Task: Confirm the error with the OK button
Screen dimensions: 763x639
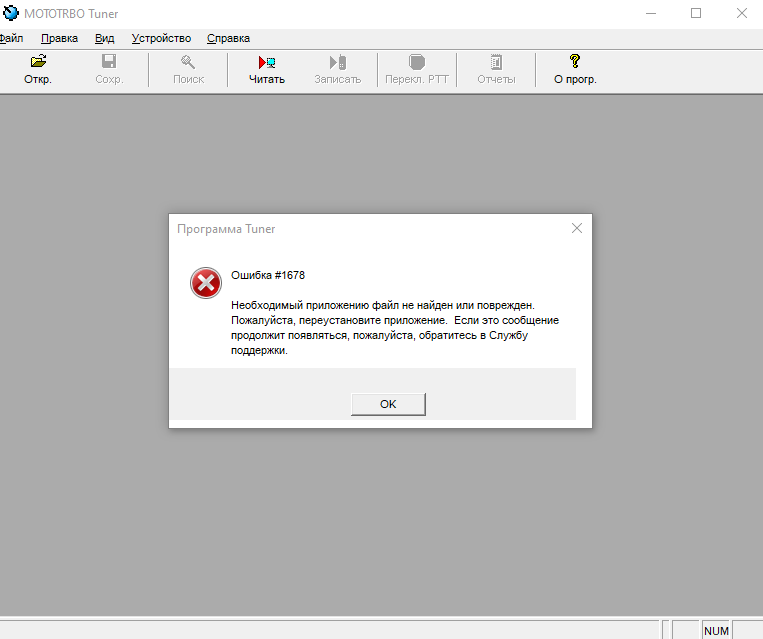Action: [388, 404]
